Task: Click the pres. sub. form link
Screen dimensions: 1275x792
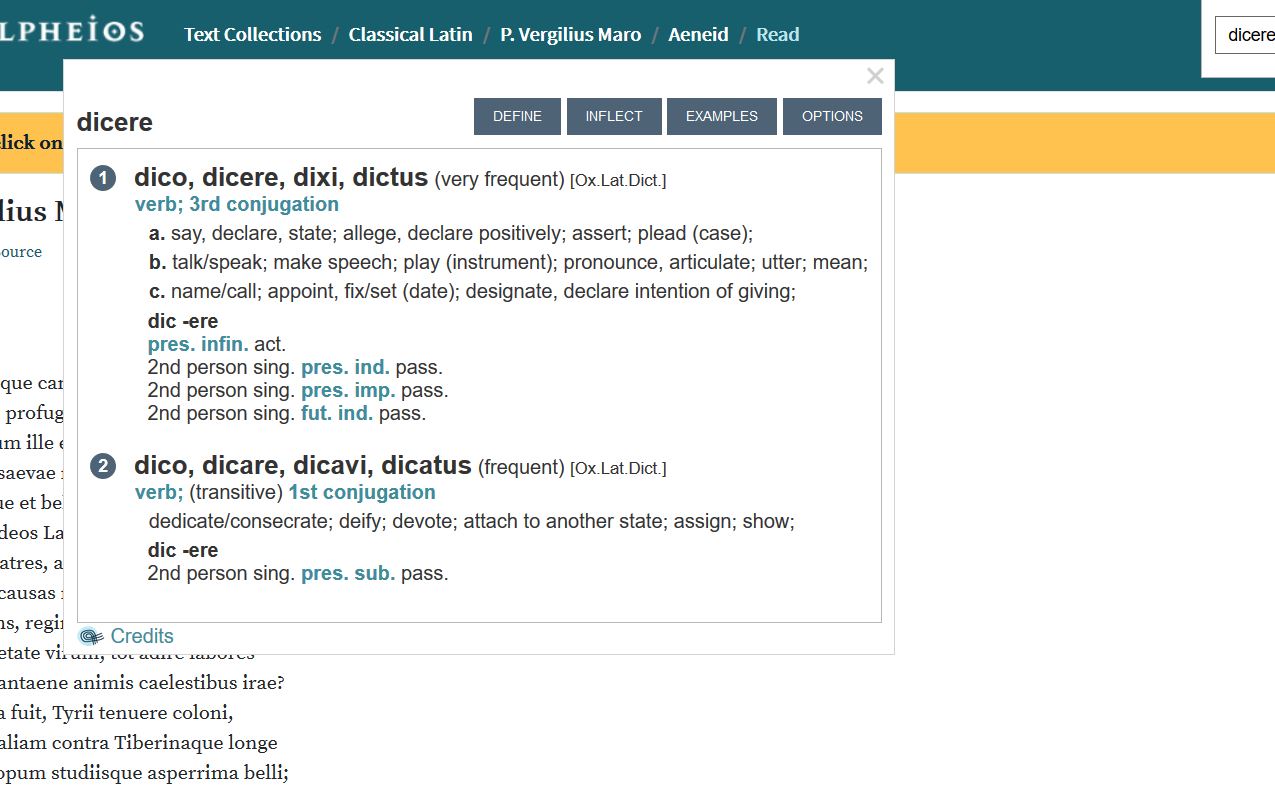Action: tap(349, 573)
